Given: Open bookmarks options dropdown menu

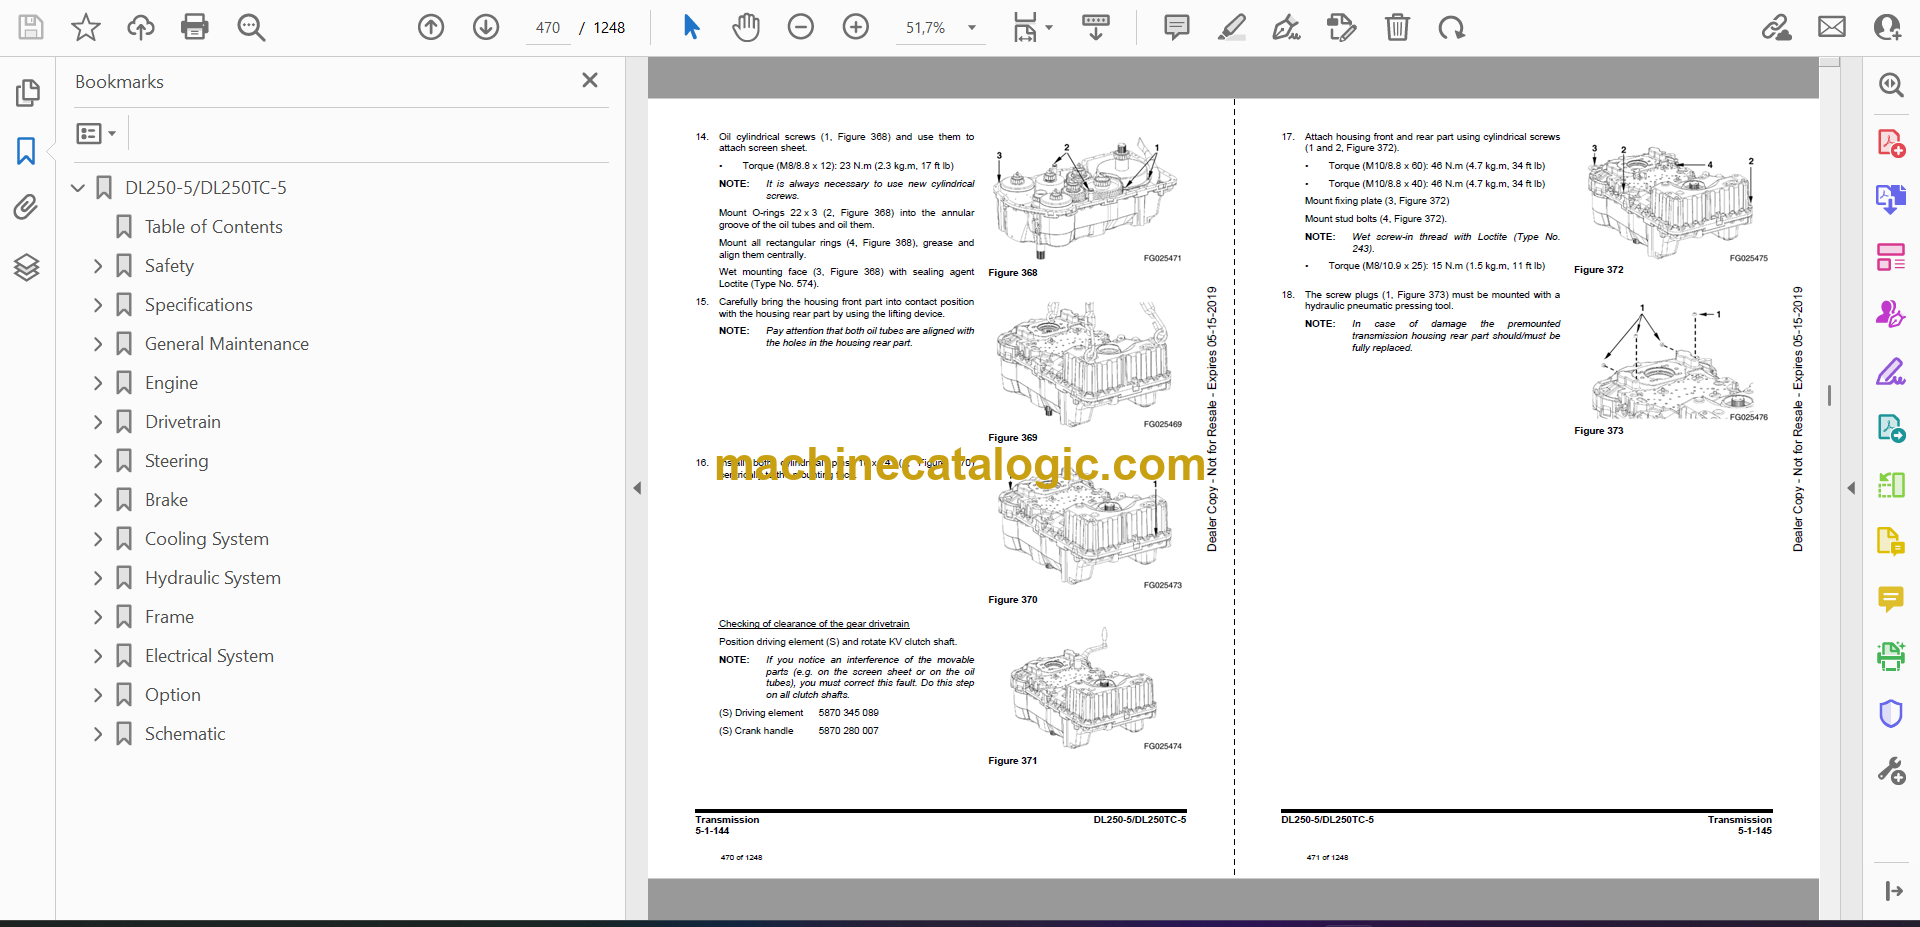Looking at the screenshot, I should pos(96,133).
